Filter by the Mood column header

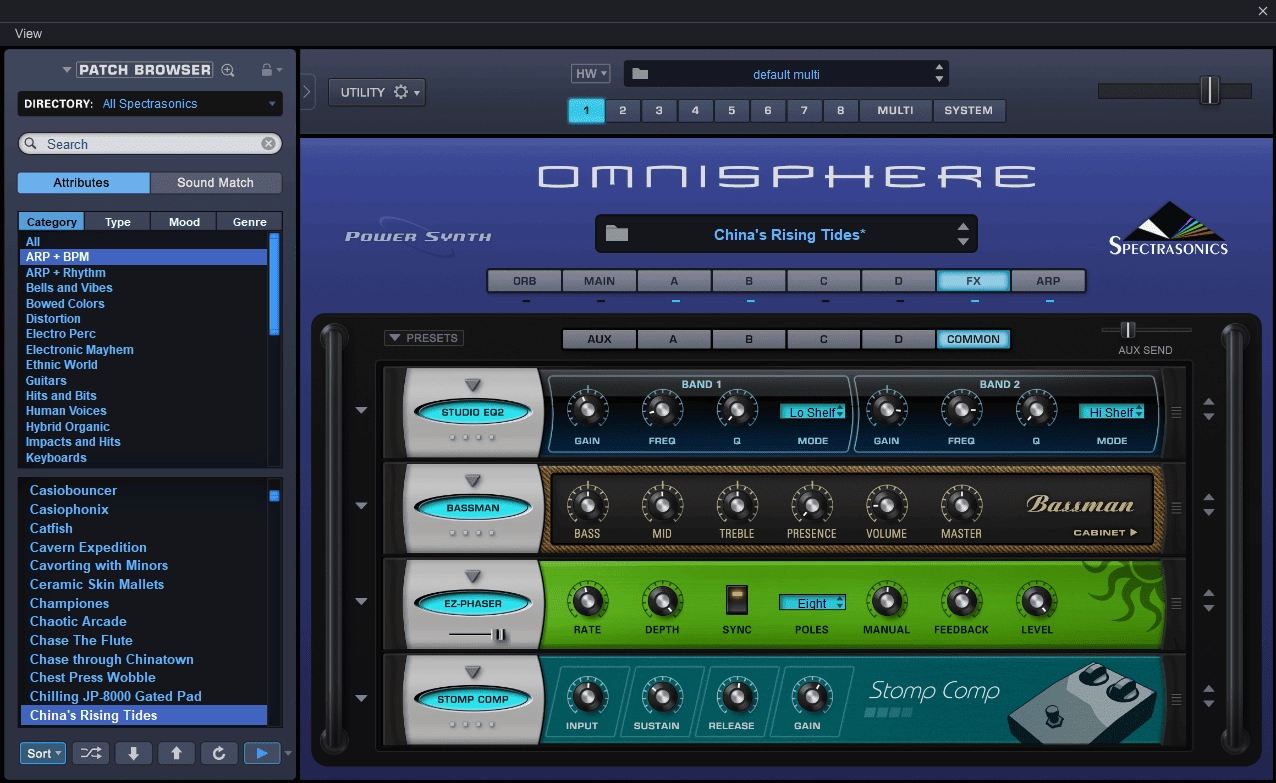click(184, 222)
